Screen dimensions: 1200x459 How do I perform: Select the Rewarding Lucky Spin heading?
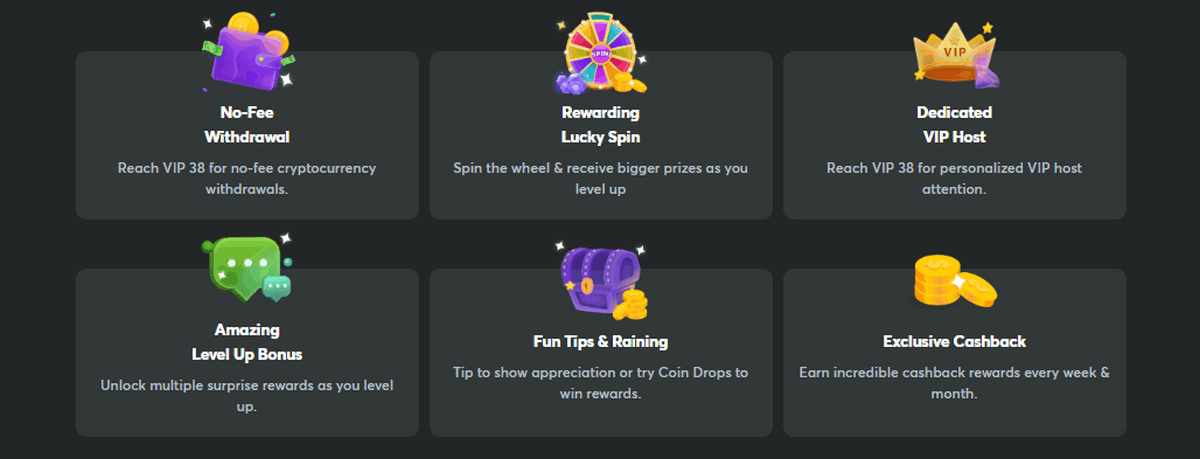(x=600, y=124)
